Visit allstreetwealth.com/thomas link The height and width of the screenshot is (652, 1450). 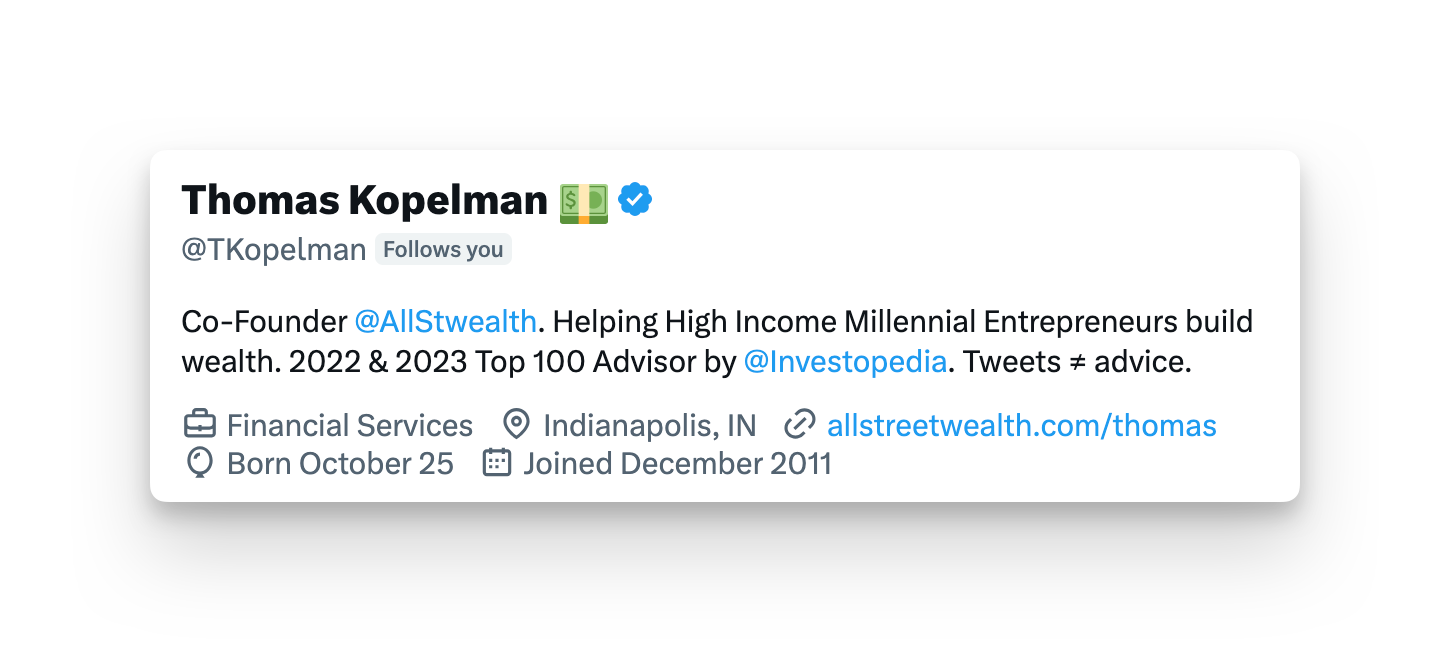tap(1022, 425)
